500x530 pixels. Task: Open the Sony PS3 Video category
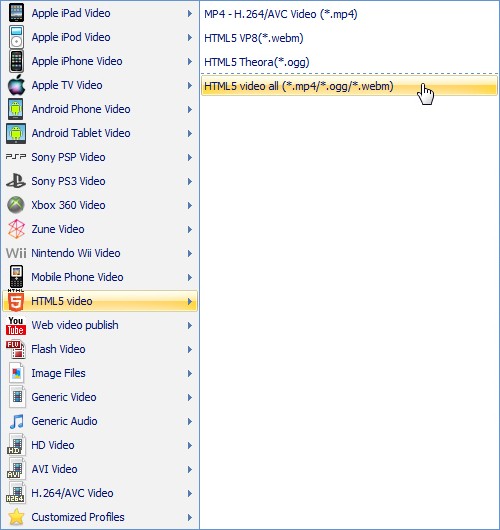[100, 181]
